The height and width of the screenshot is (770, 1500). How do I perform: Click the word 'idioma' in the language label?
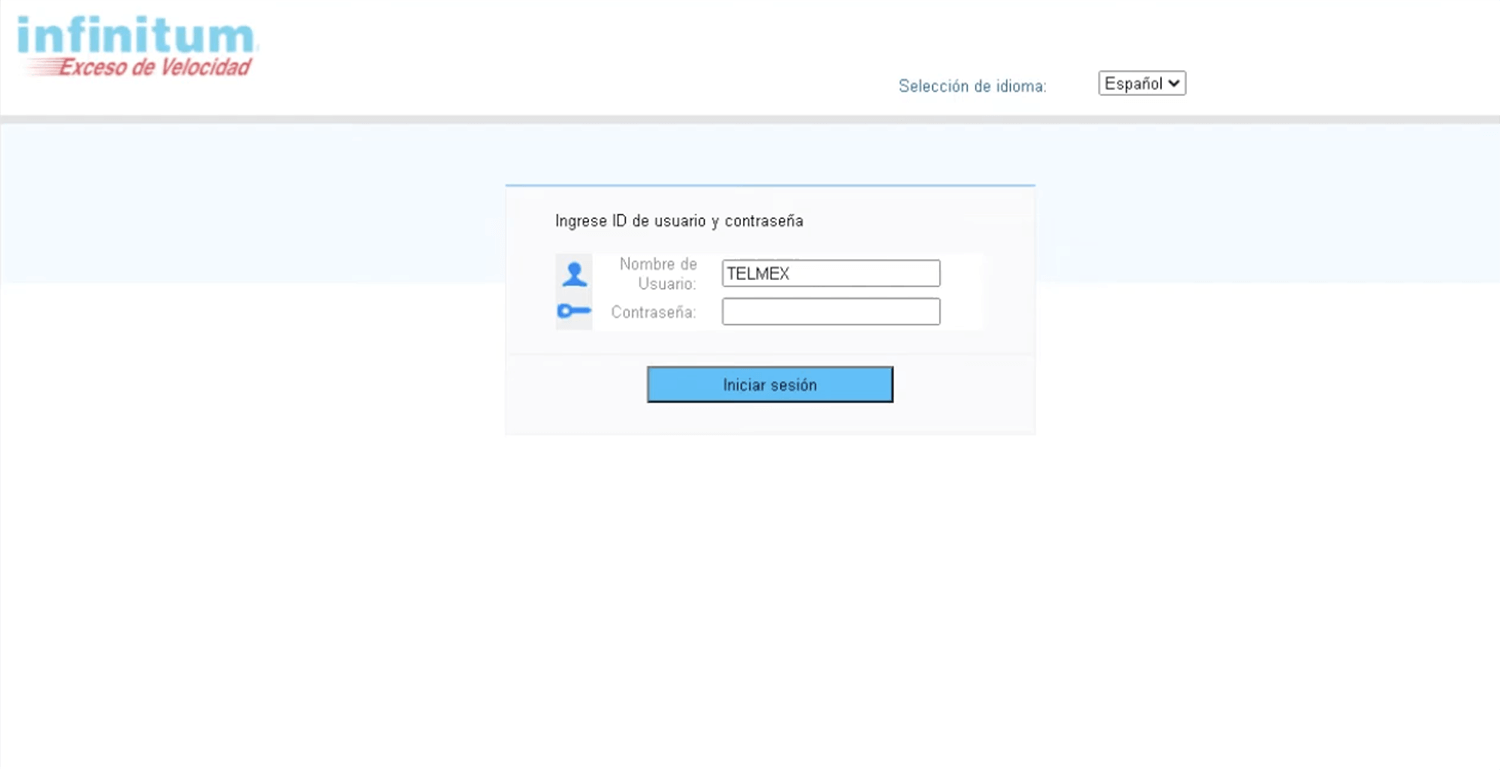(1021, 86)
